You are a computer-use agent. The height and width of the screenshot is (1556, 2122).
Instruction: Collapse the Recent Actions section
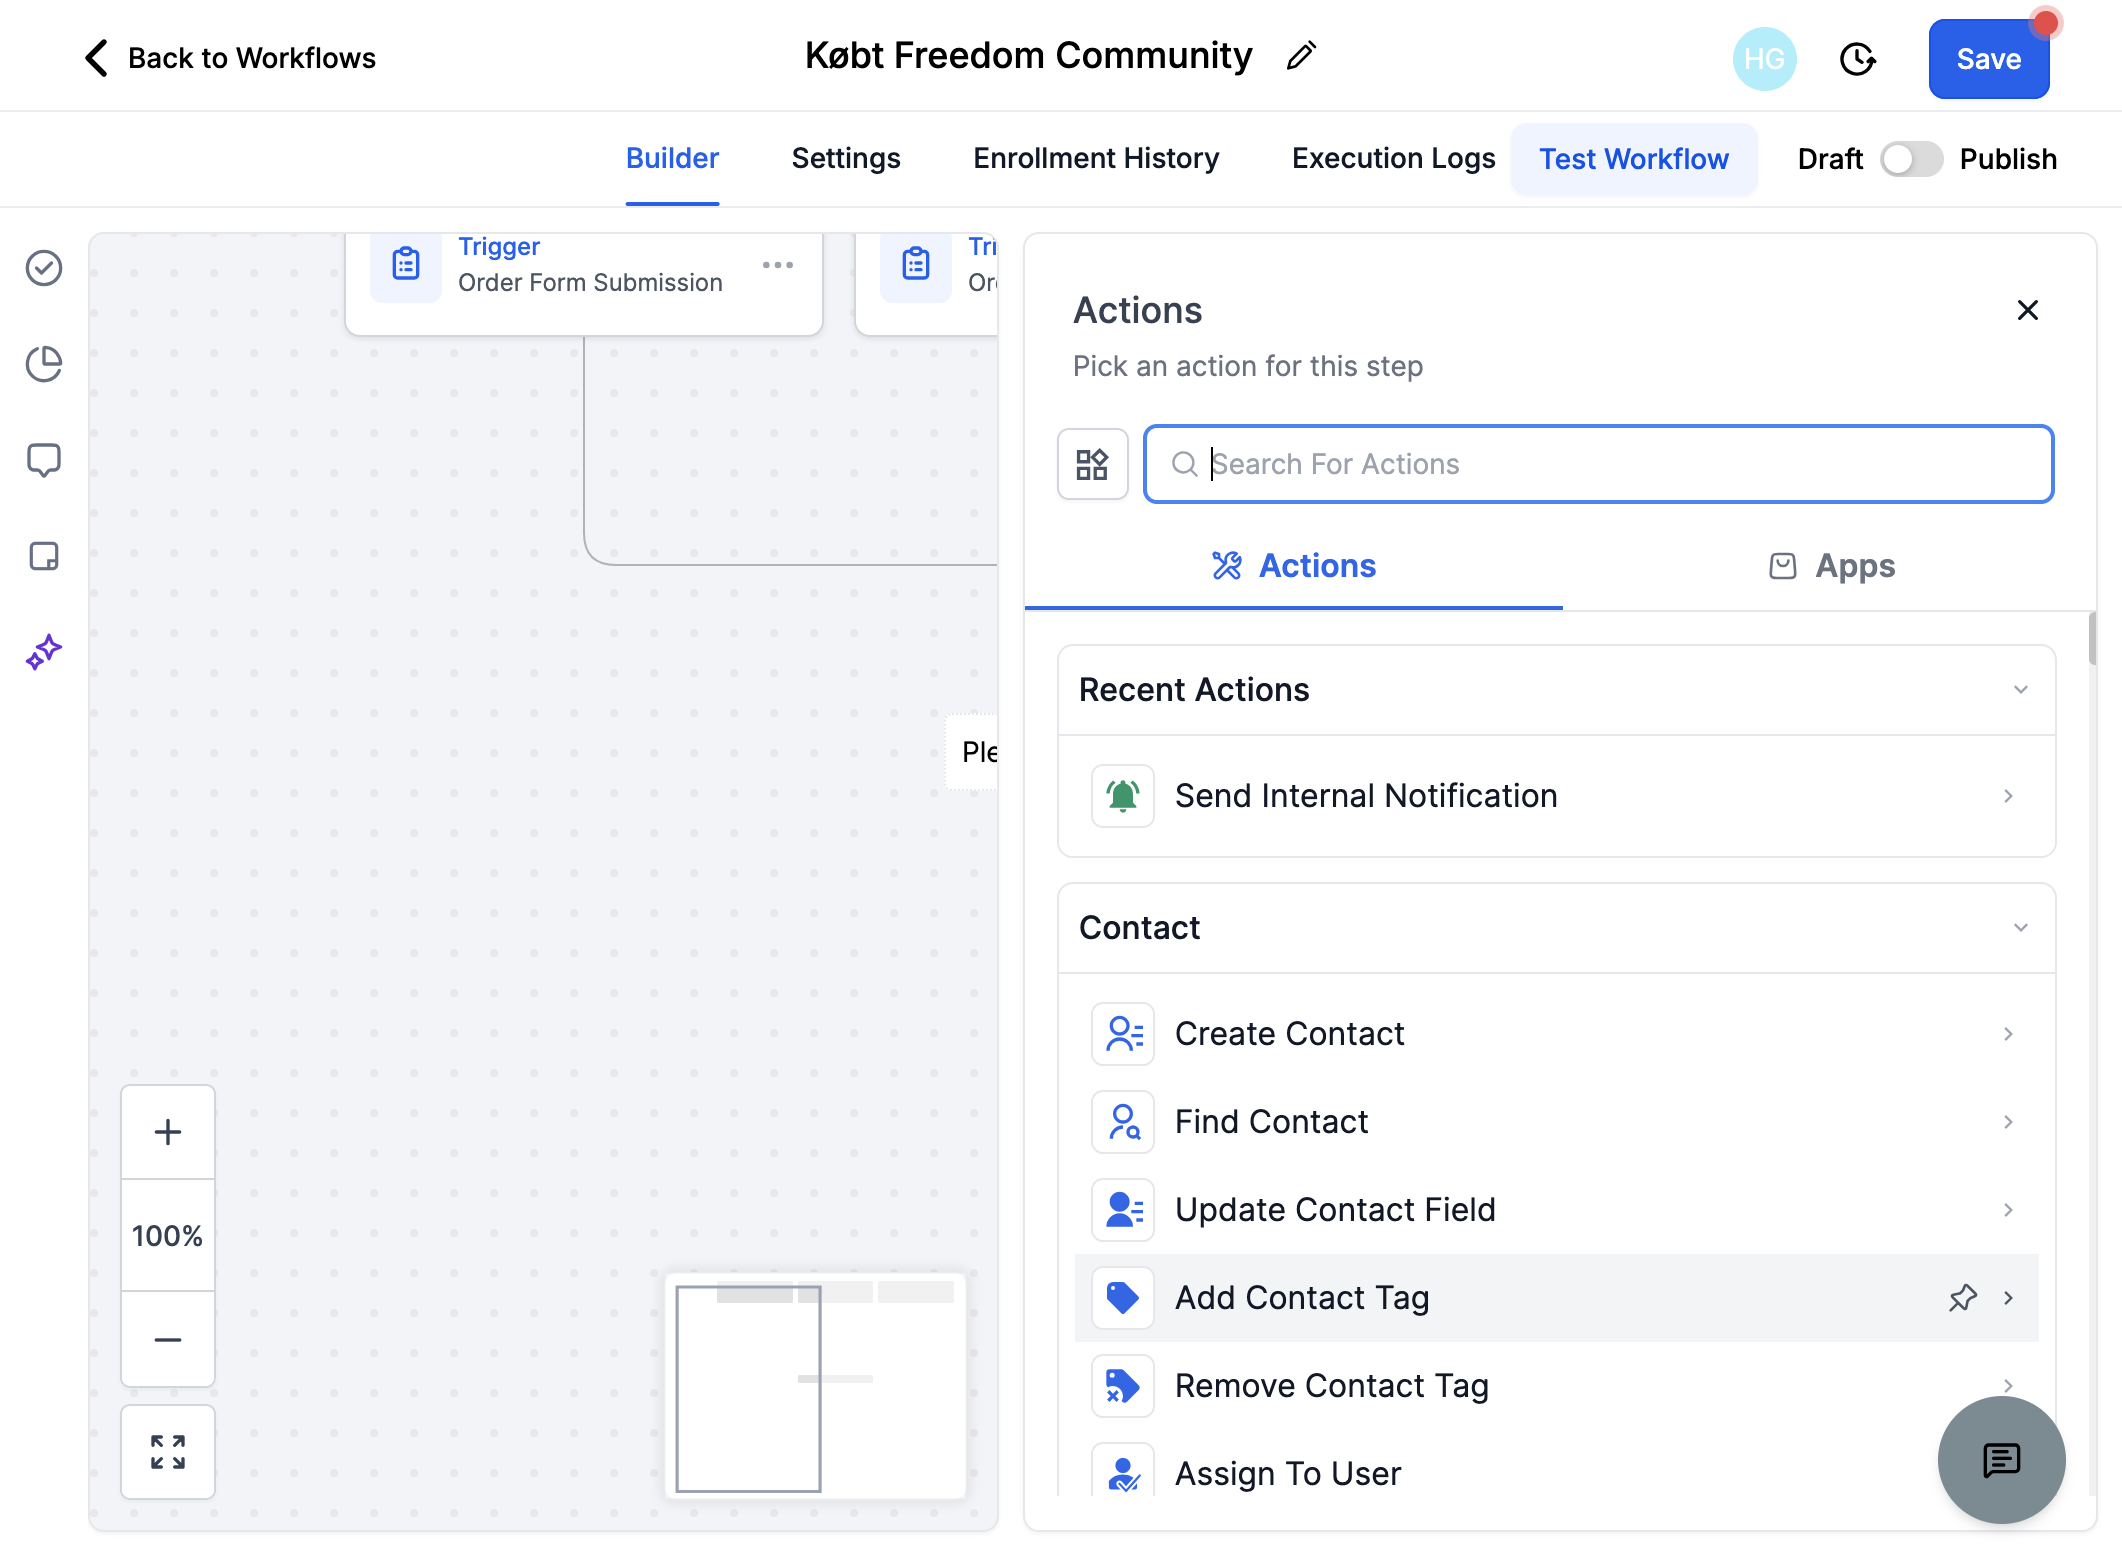coord(2021,690)
